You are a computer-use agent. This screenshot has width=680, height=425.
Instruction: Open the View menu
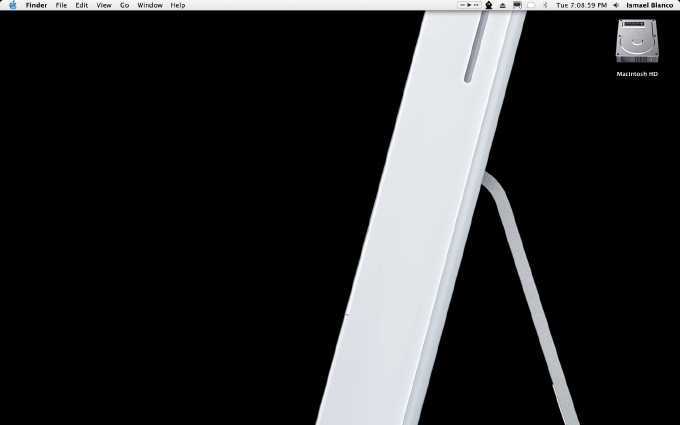pyautogui.click(x=104, y=5)
